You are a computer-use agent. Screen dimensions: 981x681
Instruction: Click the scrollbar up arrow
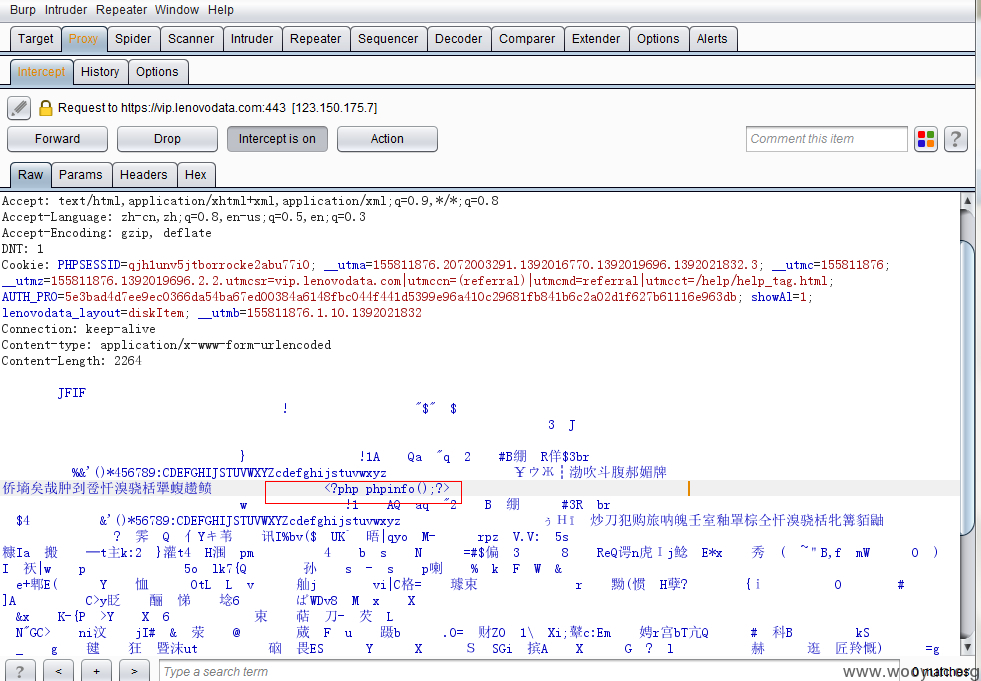968,201
